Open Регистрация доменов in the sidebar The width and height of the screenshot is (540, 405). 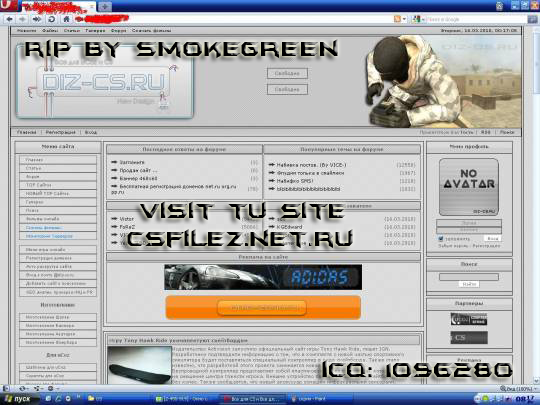(58, 258)
